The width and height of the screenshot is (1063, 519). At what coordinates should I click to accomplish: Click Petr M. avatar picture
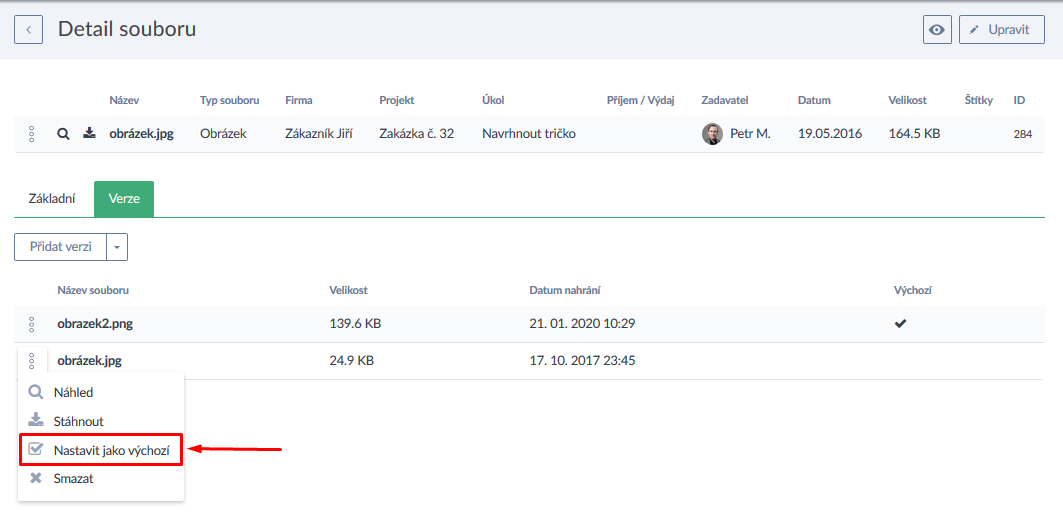click(x=712, y=134)
